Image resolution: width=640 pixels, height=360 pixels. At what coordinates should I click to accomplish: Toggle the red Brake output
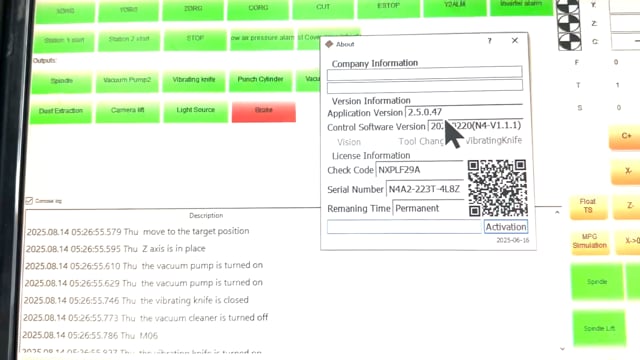click(264, 111)
